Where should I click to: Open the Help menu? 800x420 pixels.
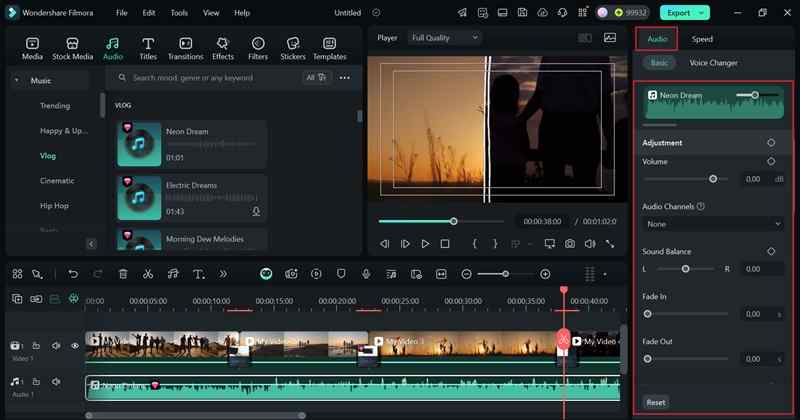pyautogui.click(x=242, y=13)
